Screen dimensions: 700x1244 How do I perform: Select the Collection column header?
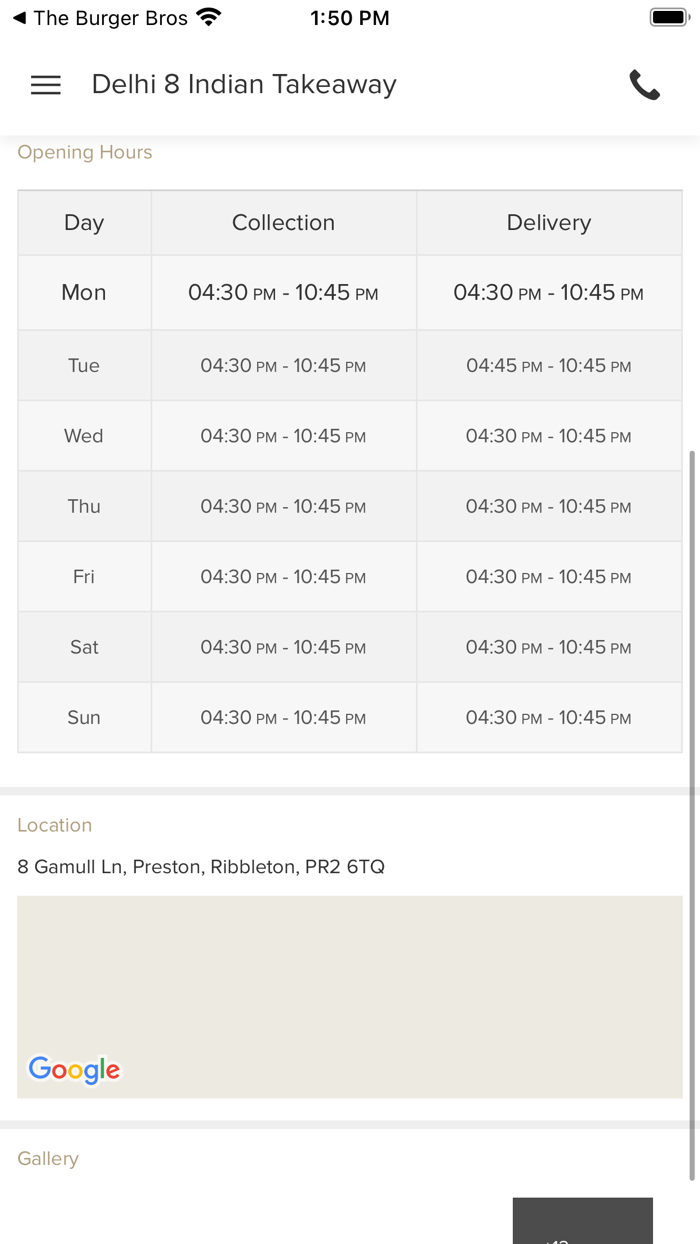283,223
